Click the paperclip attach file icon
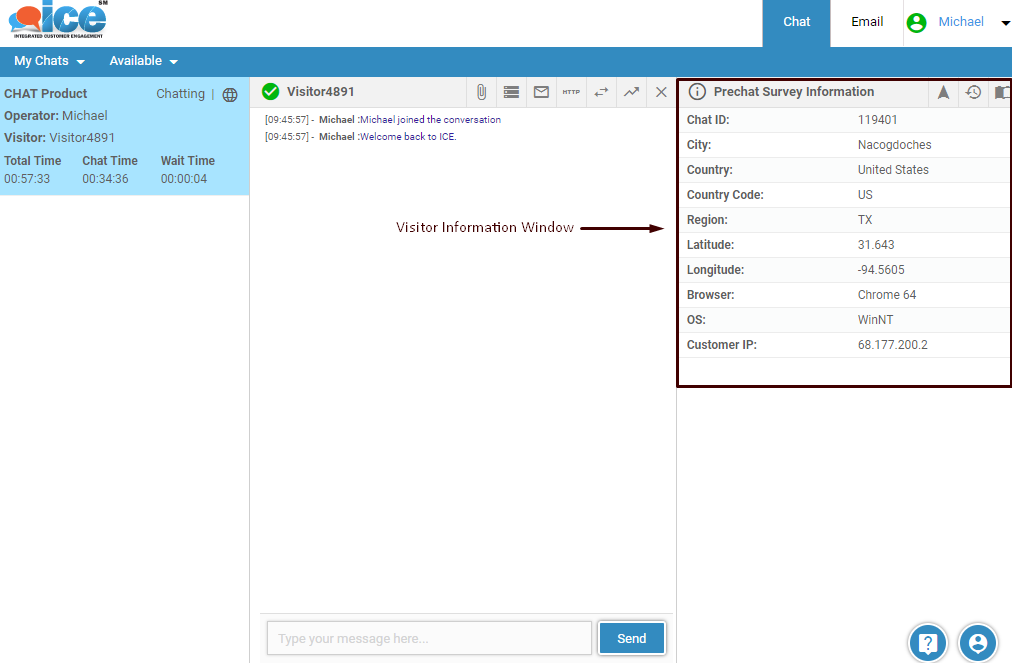 coord(481,92)
